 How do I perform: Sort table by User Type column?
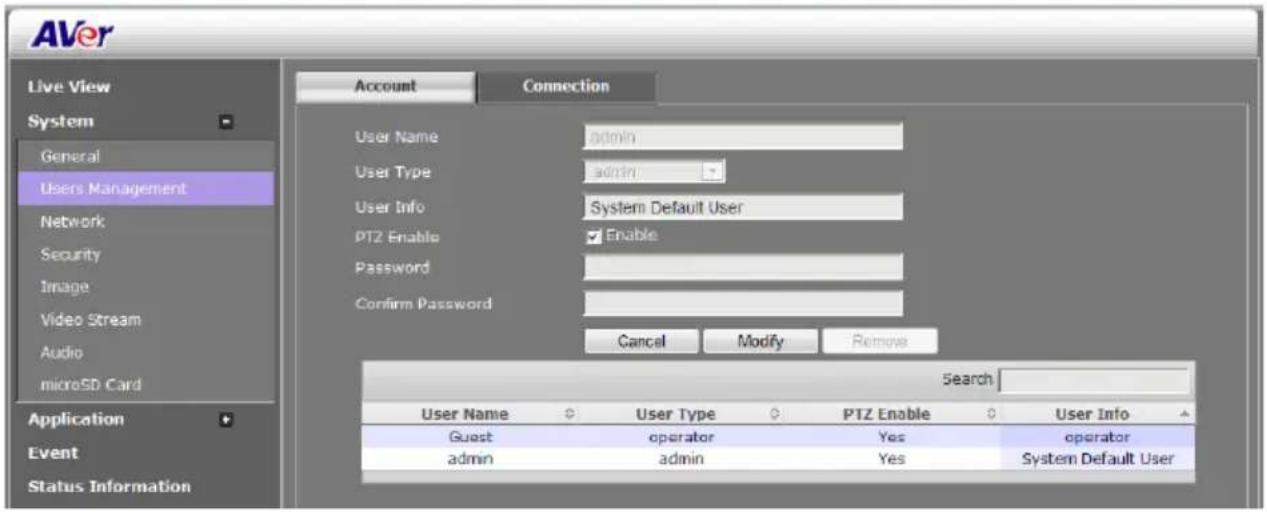[683, 414]
